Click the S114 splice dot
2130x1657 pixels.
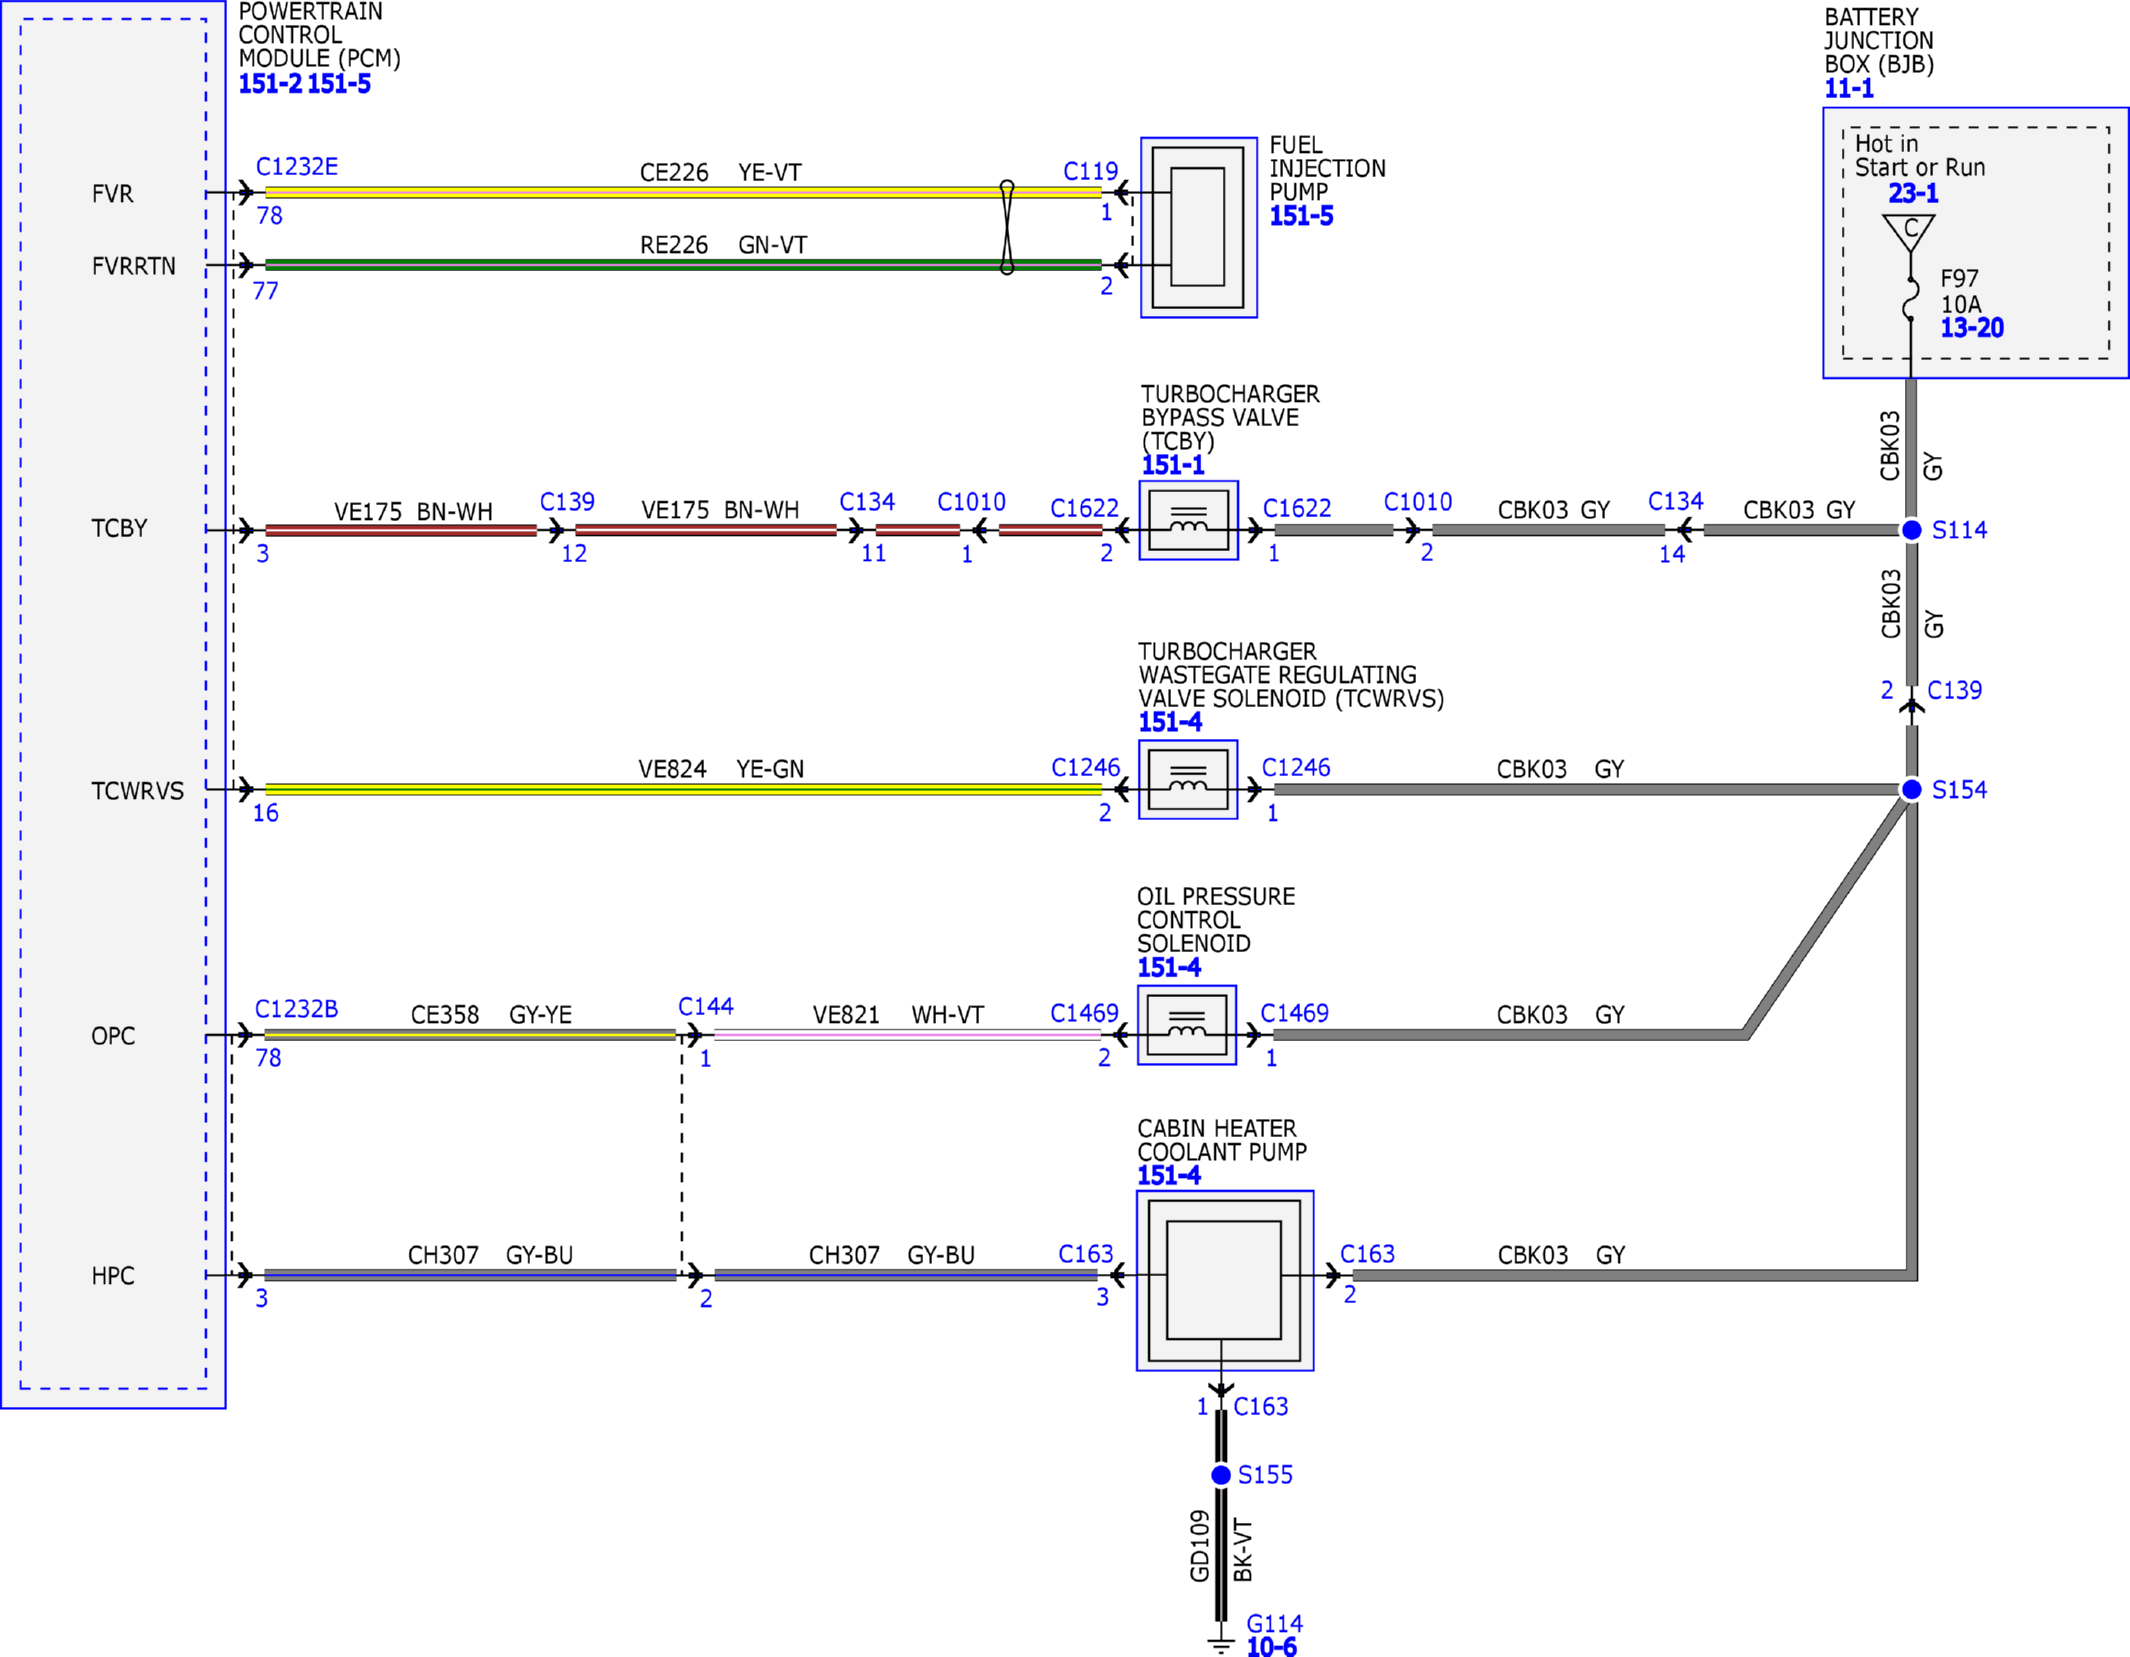click(x=1911, y=530)
